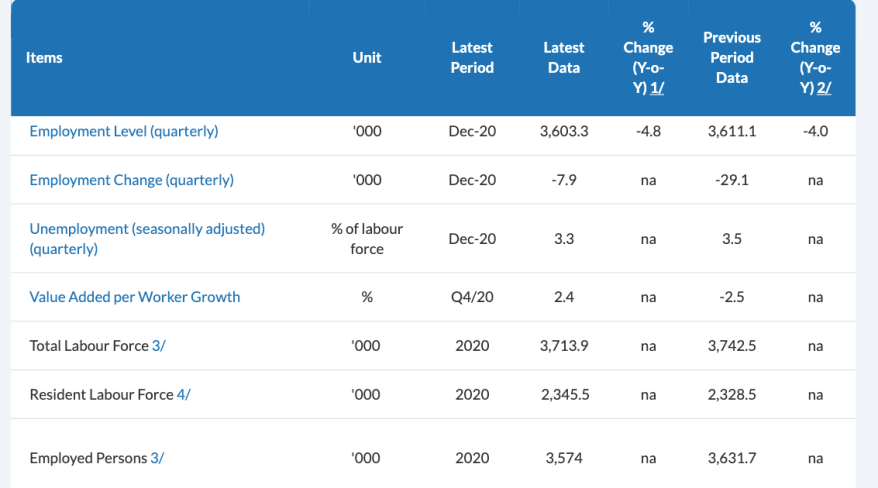Open the Employment Level (quarterly) link

pyautogui.click(x=123, y=131)
